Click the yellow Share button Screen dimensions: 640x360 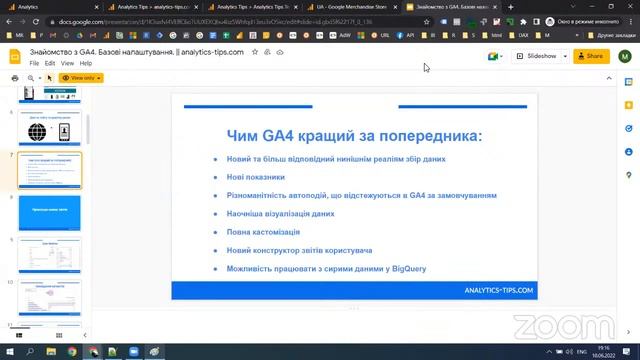tap(591, 56)
